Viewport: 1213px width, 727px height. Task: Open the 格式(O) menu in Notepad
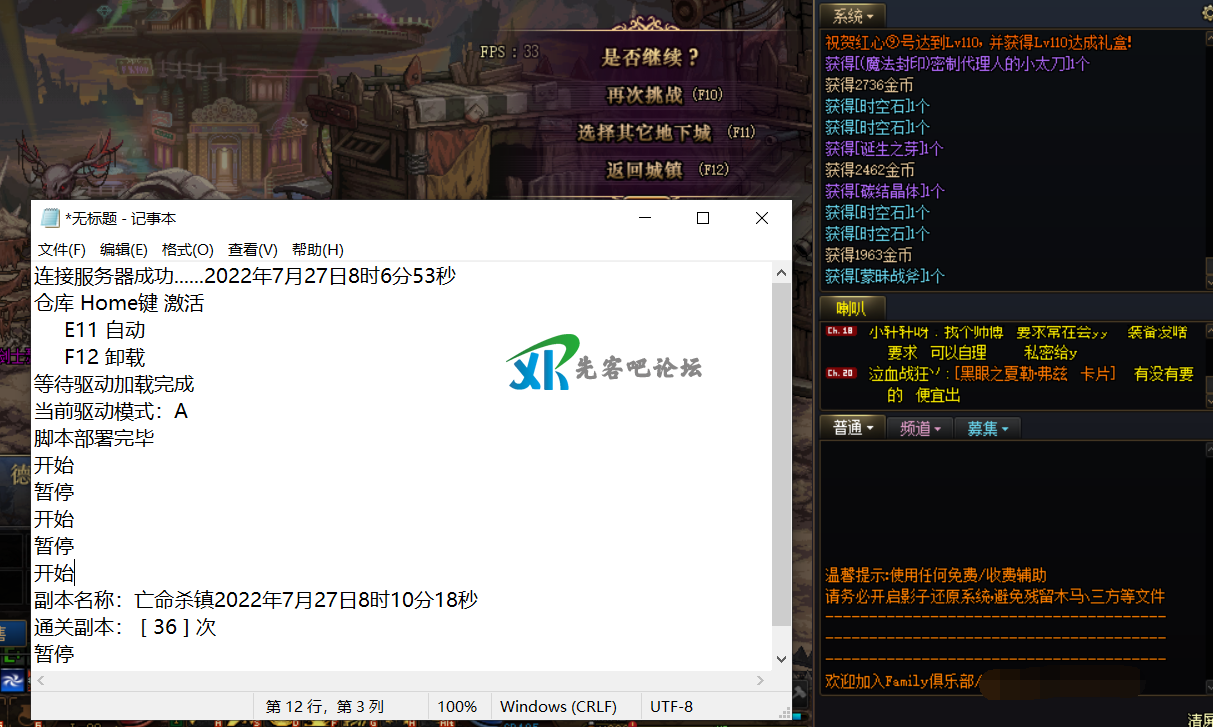(x=187, y=249)
